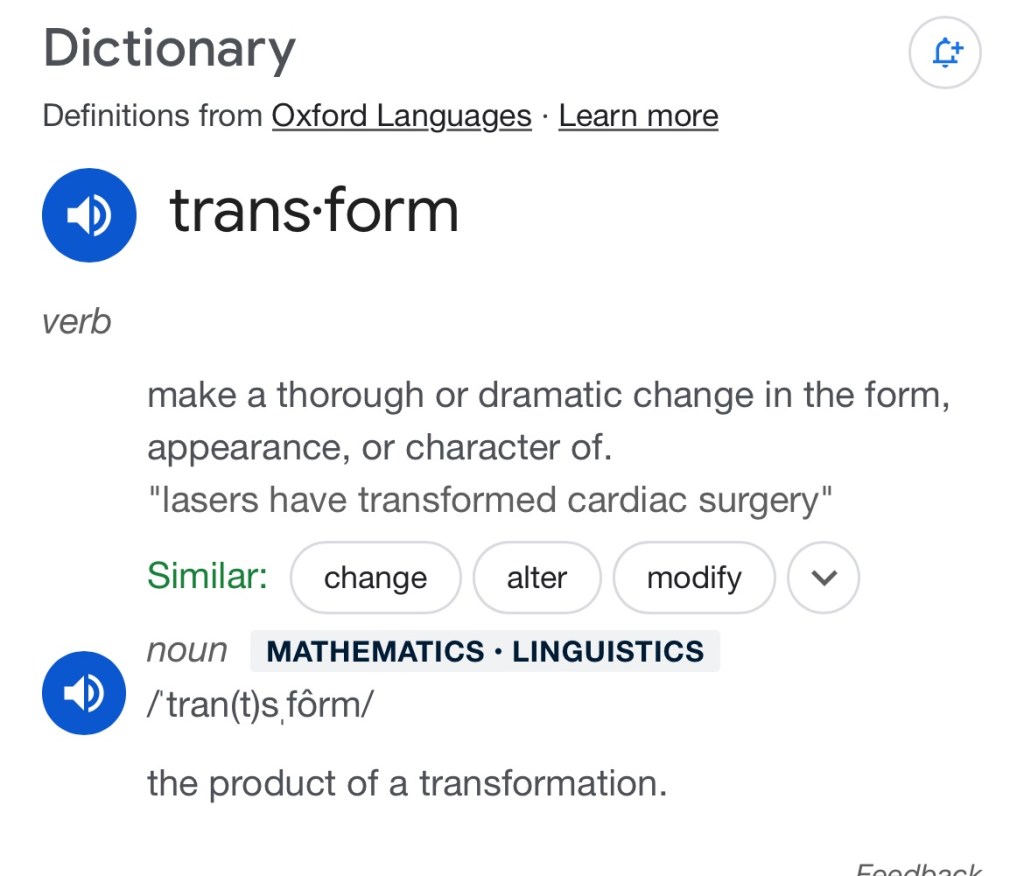Click "the product of a transformation" definition

406,783
